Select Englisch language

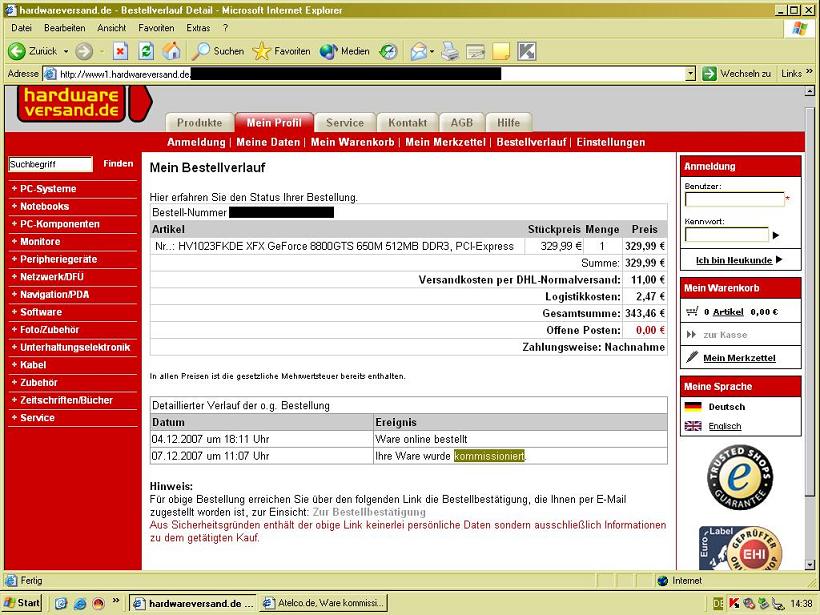[x=725, y=426]
